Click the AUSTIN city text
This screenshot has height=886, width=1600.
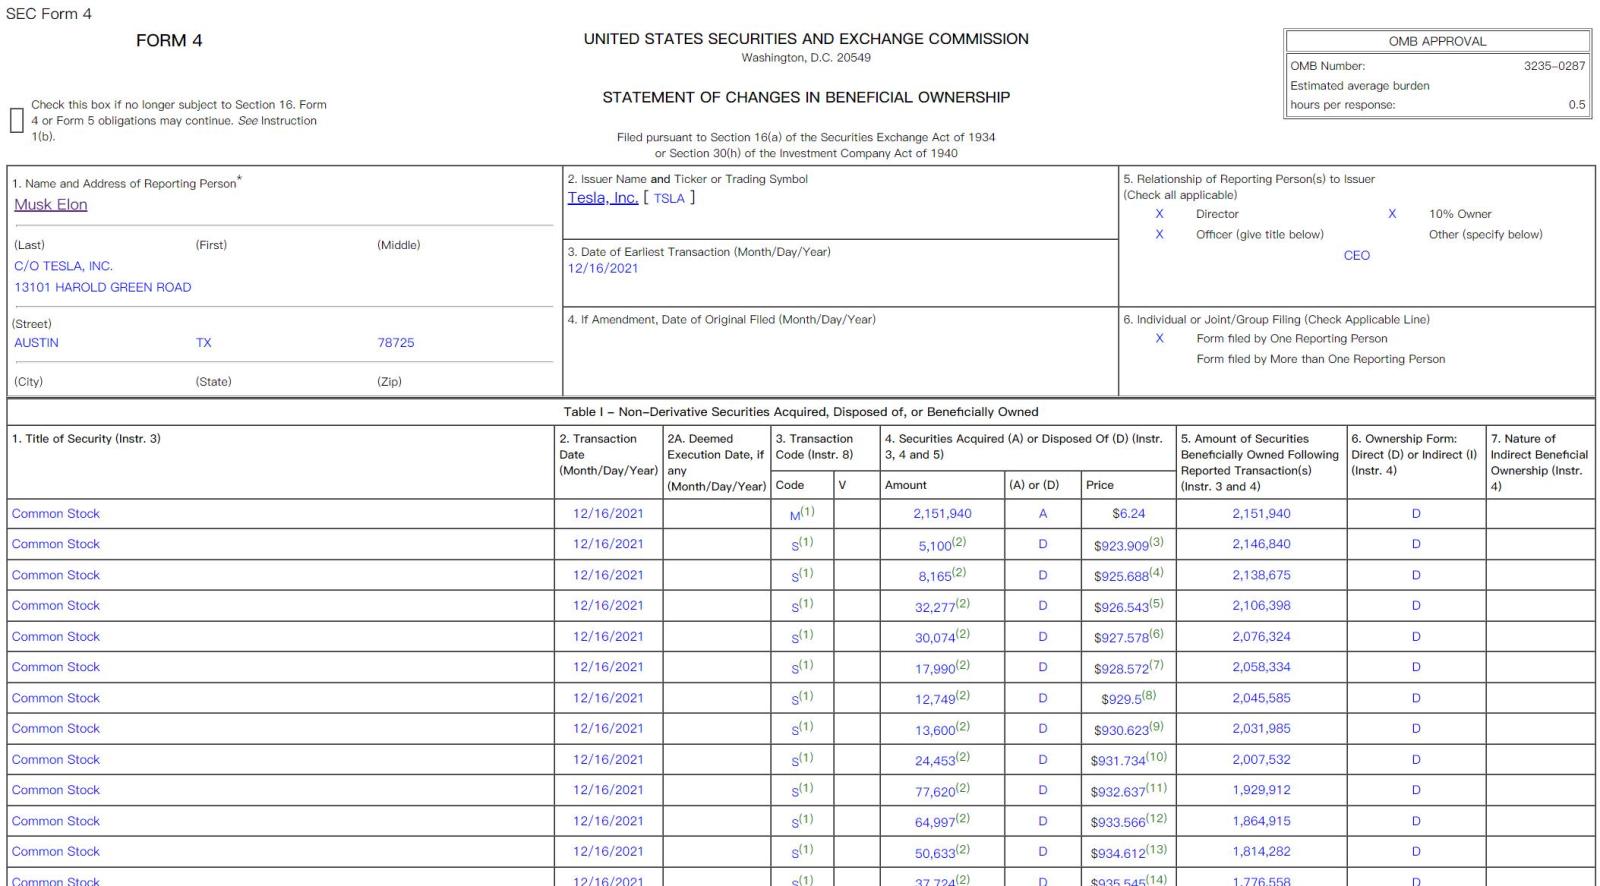pyautogui.click(x=36, y=342)
